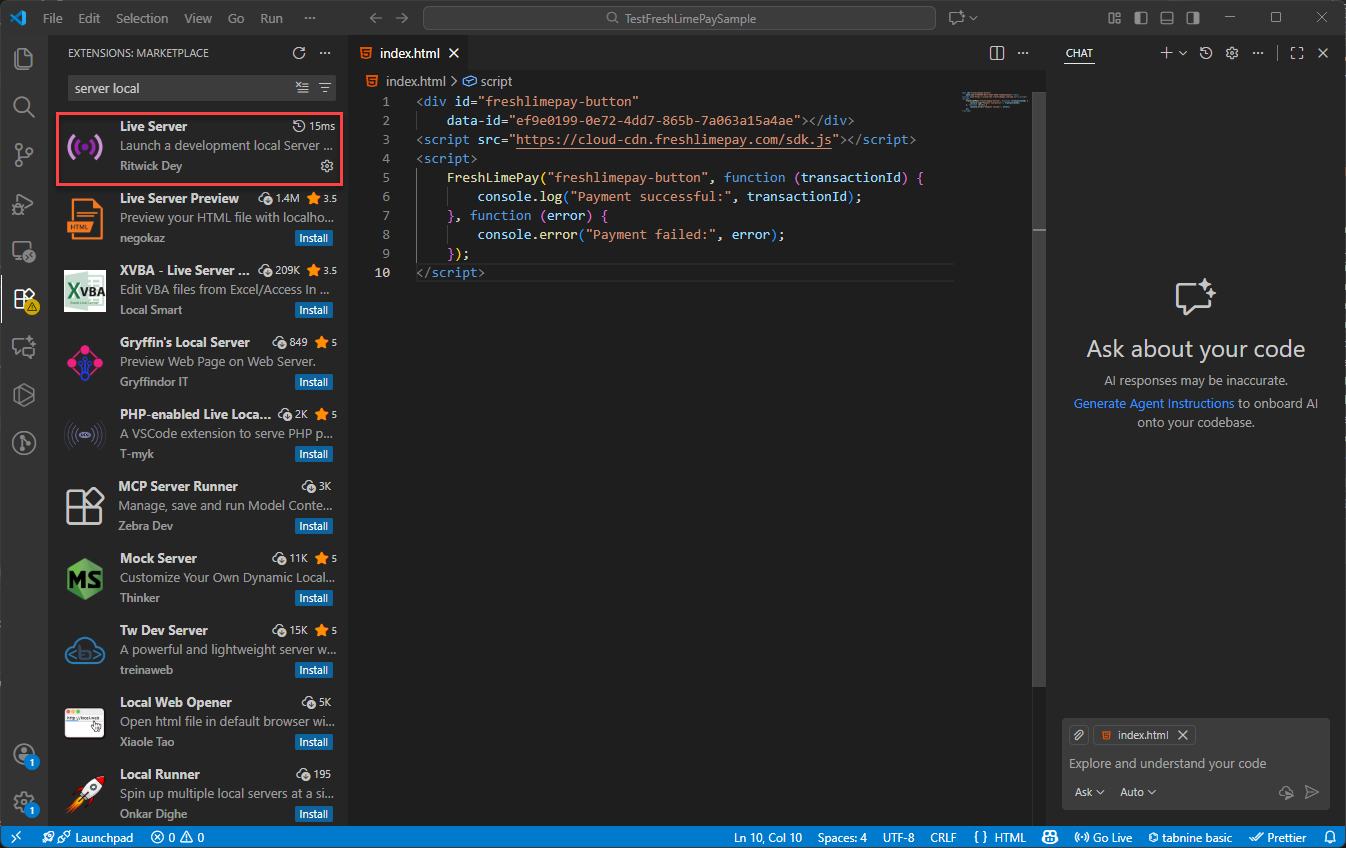Open the Selection menu
1346x848 pixels.
[x=142, y=18]
